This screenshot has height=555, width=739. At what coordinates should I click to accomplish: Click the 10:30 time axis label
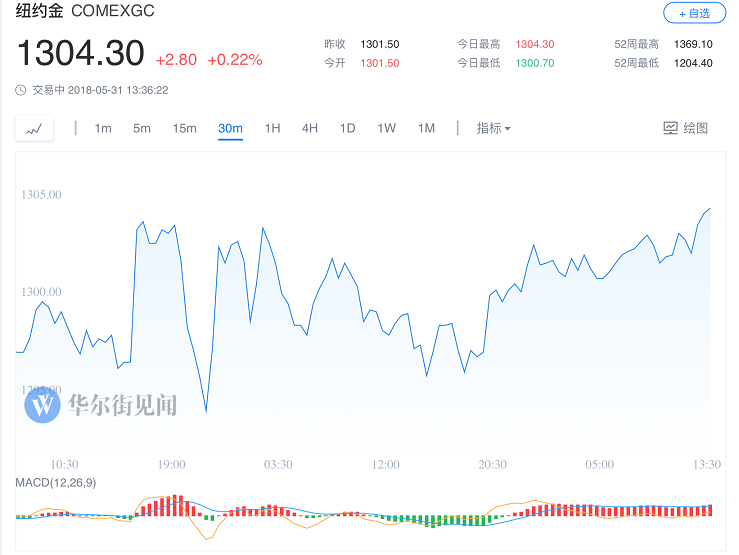click(x=65, y=465)
